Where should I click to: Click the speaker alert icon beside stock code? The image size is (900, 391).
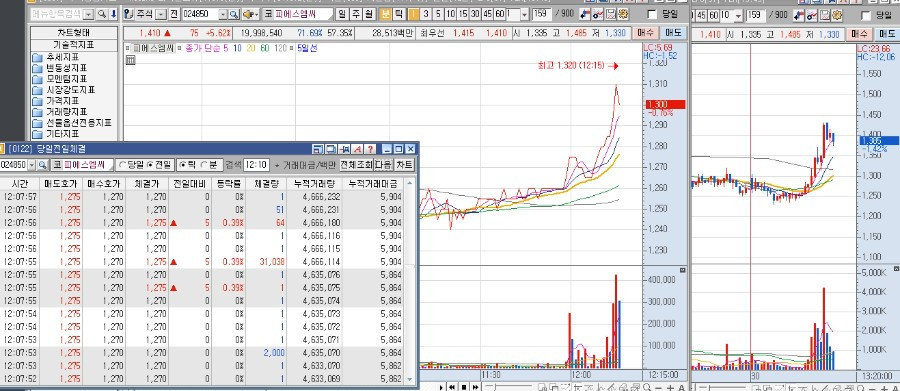[250, 14]
